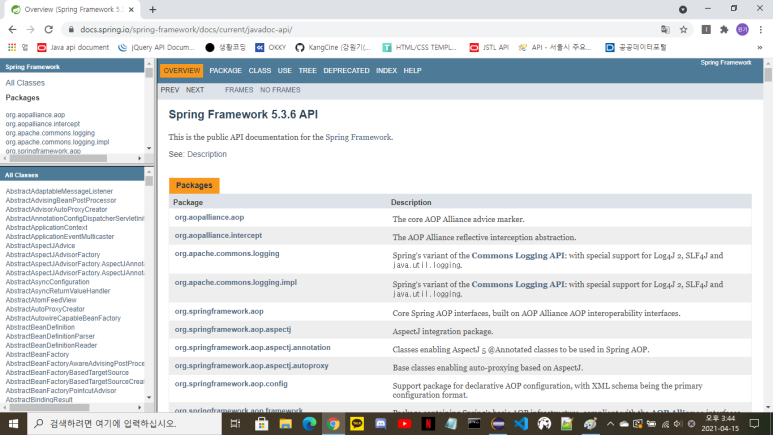This screenshot has width=773, height=435.
Task: Open Eclipse IDE from taskbar
Action: (498, 424)
